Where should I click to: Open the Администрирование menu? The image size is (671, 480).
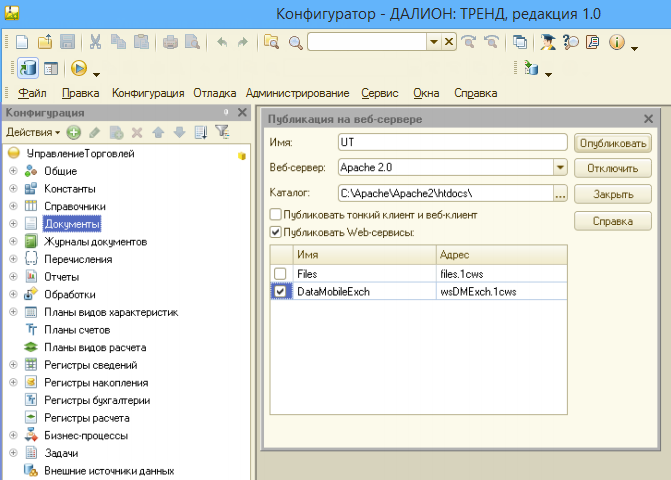[297, 93]
